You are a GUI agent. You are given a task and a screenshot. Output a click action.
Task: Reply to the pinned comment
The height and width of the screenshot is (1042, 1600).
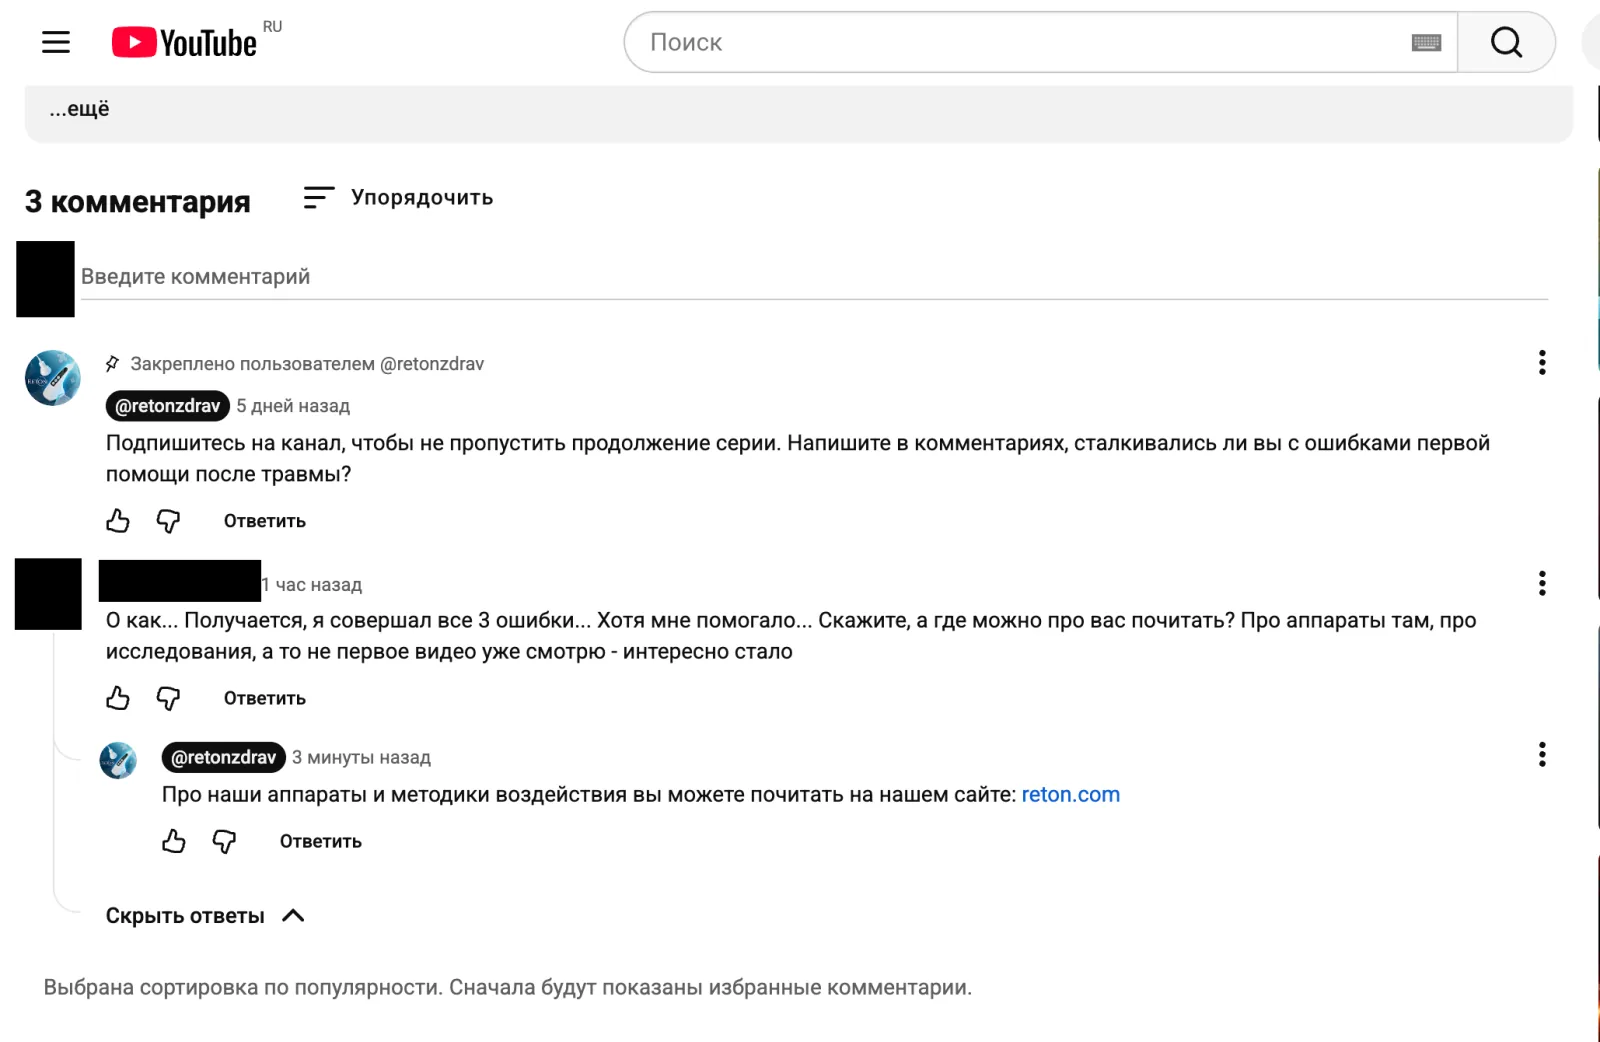[265, 521]
